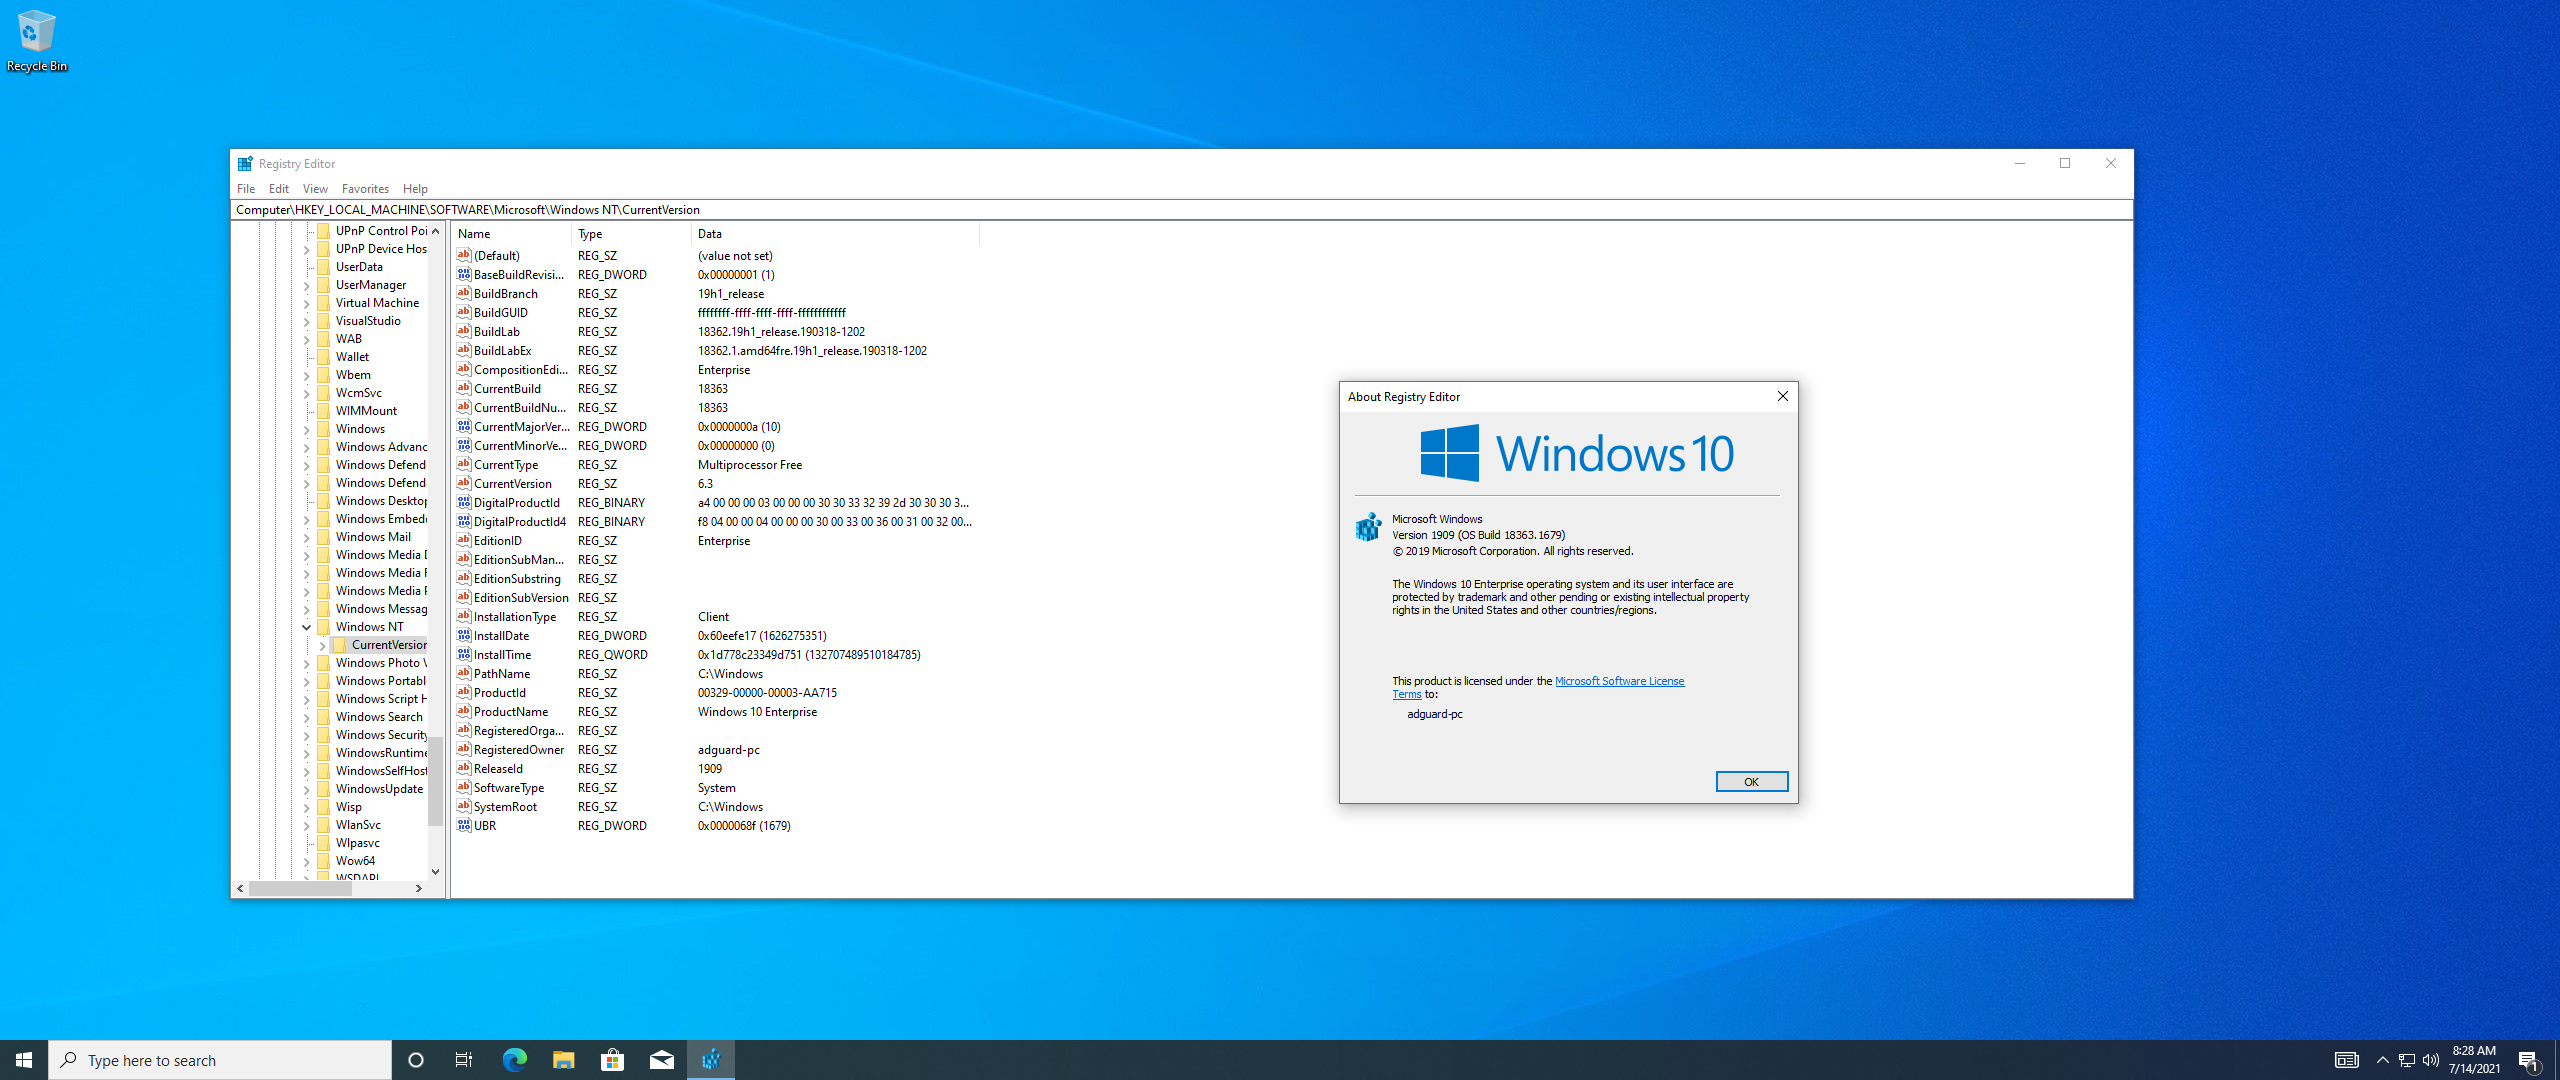Open the Favorites menu

click(x=365, y=188)
